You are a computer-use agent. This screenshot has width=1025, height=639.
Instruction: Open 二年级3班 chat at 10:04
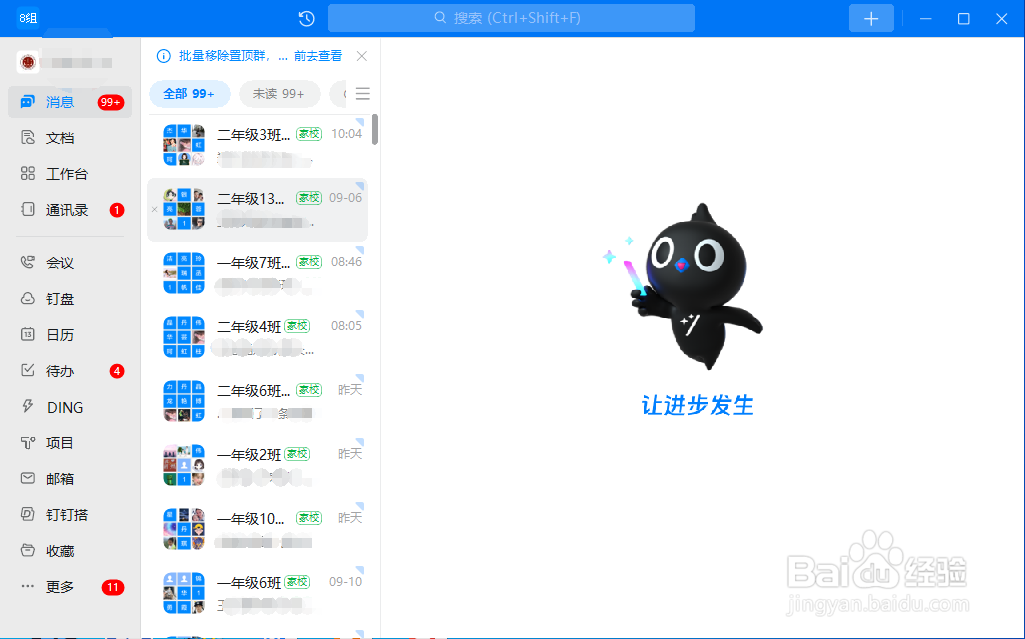(258, 145)
